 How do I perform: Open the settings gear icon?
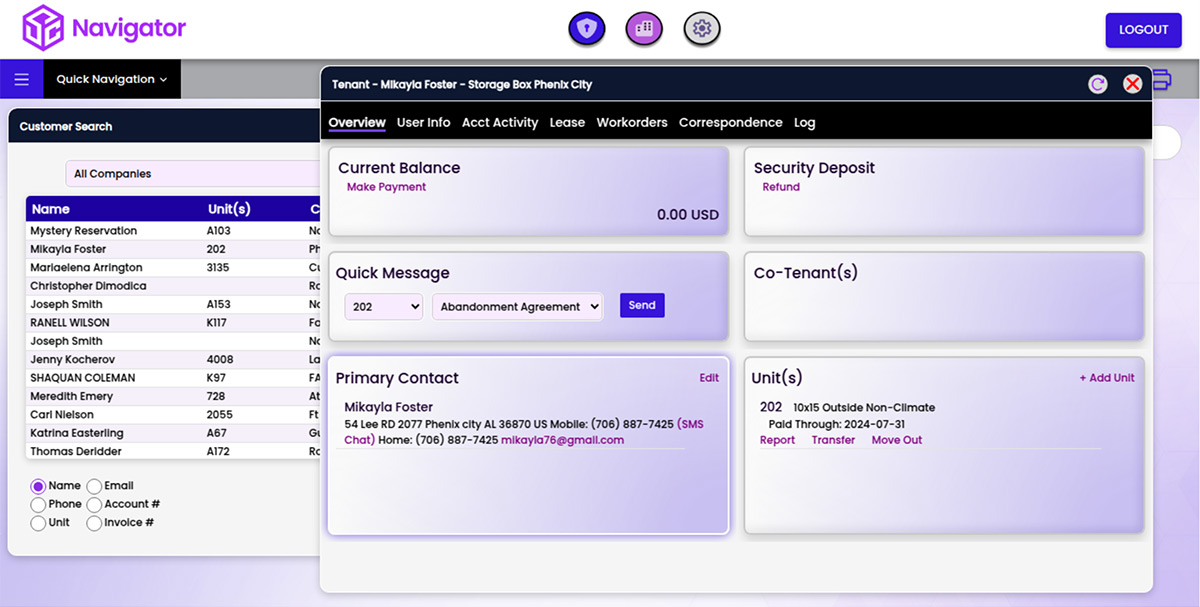701,28
